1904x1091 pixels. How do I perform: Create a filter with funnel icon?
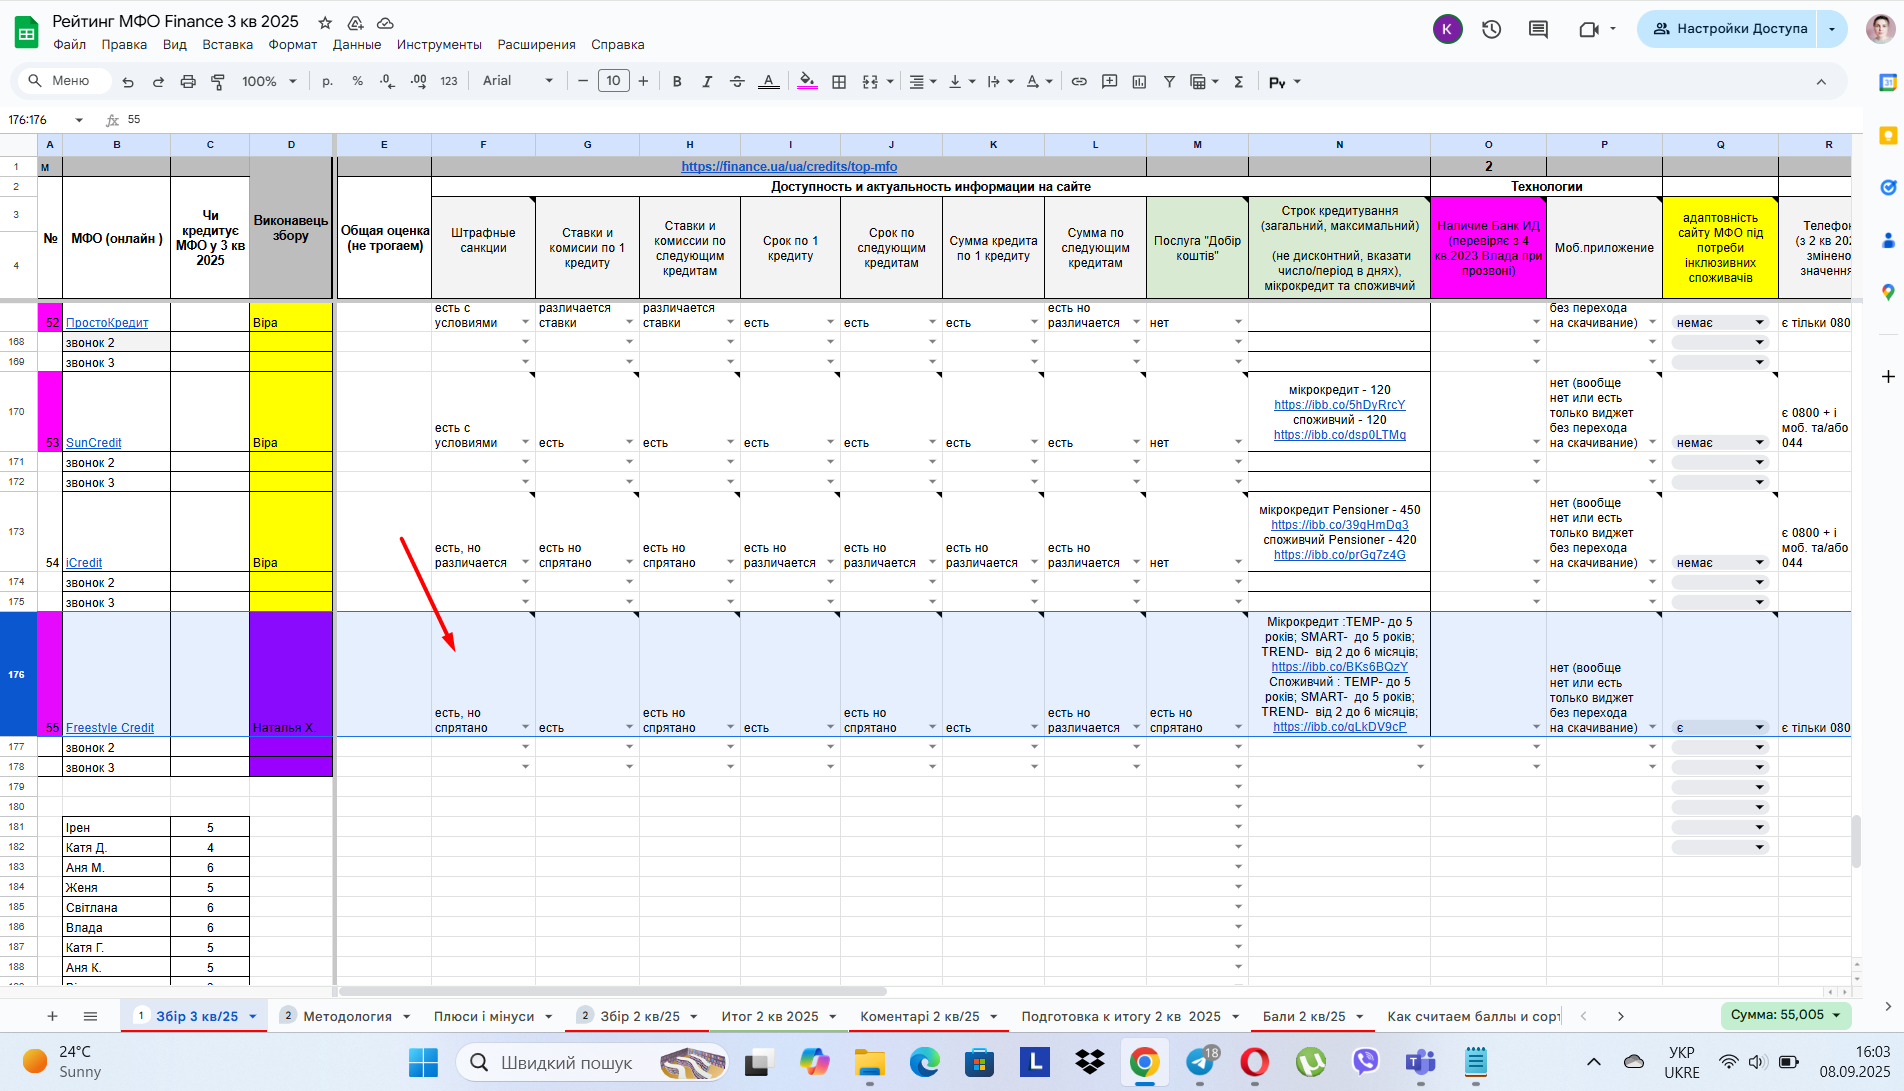(x=1169, y=82)
